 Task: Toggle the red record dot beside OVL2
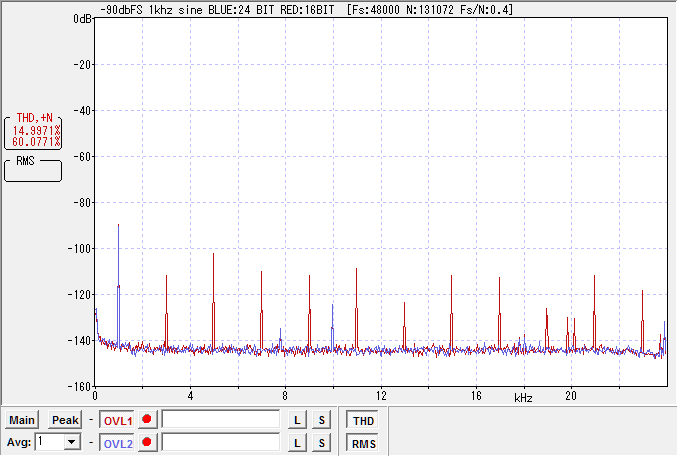click(x=147, y=442)
